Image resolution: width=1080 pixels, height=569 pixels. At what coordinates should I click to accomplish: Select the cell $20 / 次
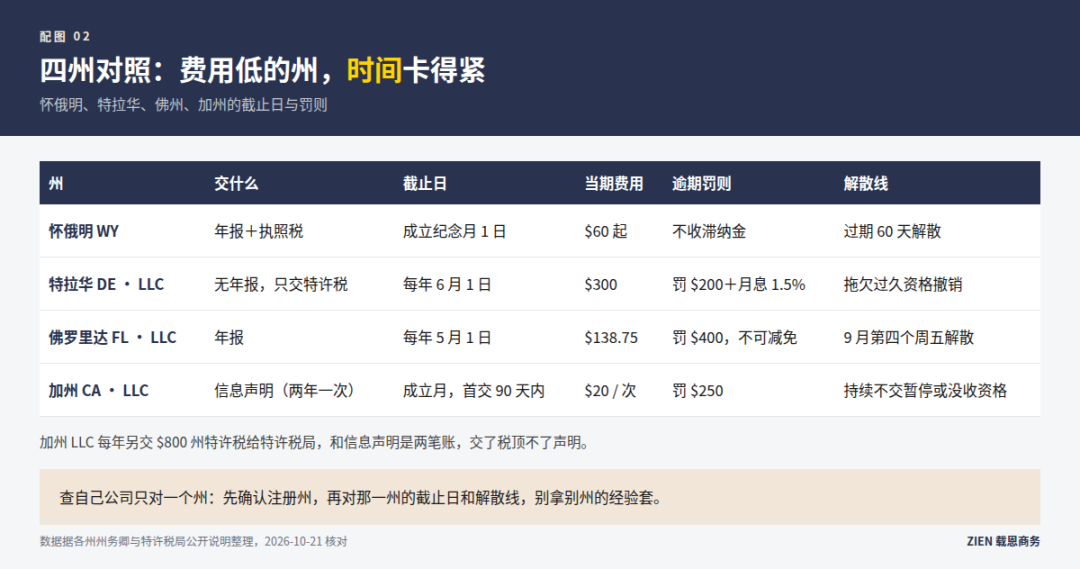pos(610,391)
